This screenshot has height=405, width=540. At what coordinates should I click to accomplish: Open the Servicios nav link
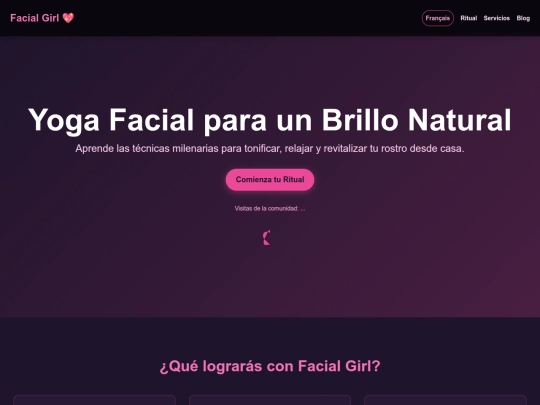[x=496, y=18]
